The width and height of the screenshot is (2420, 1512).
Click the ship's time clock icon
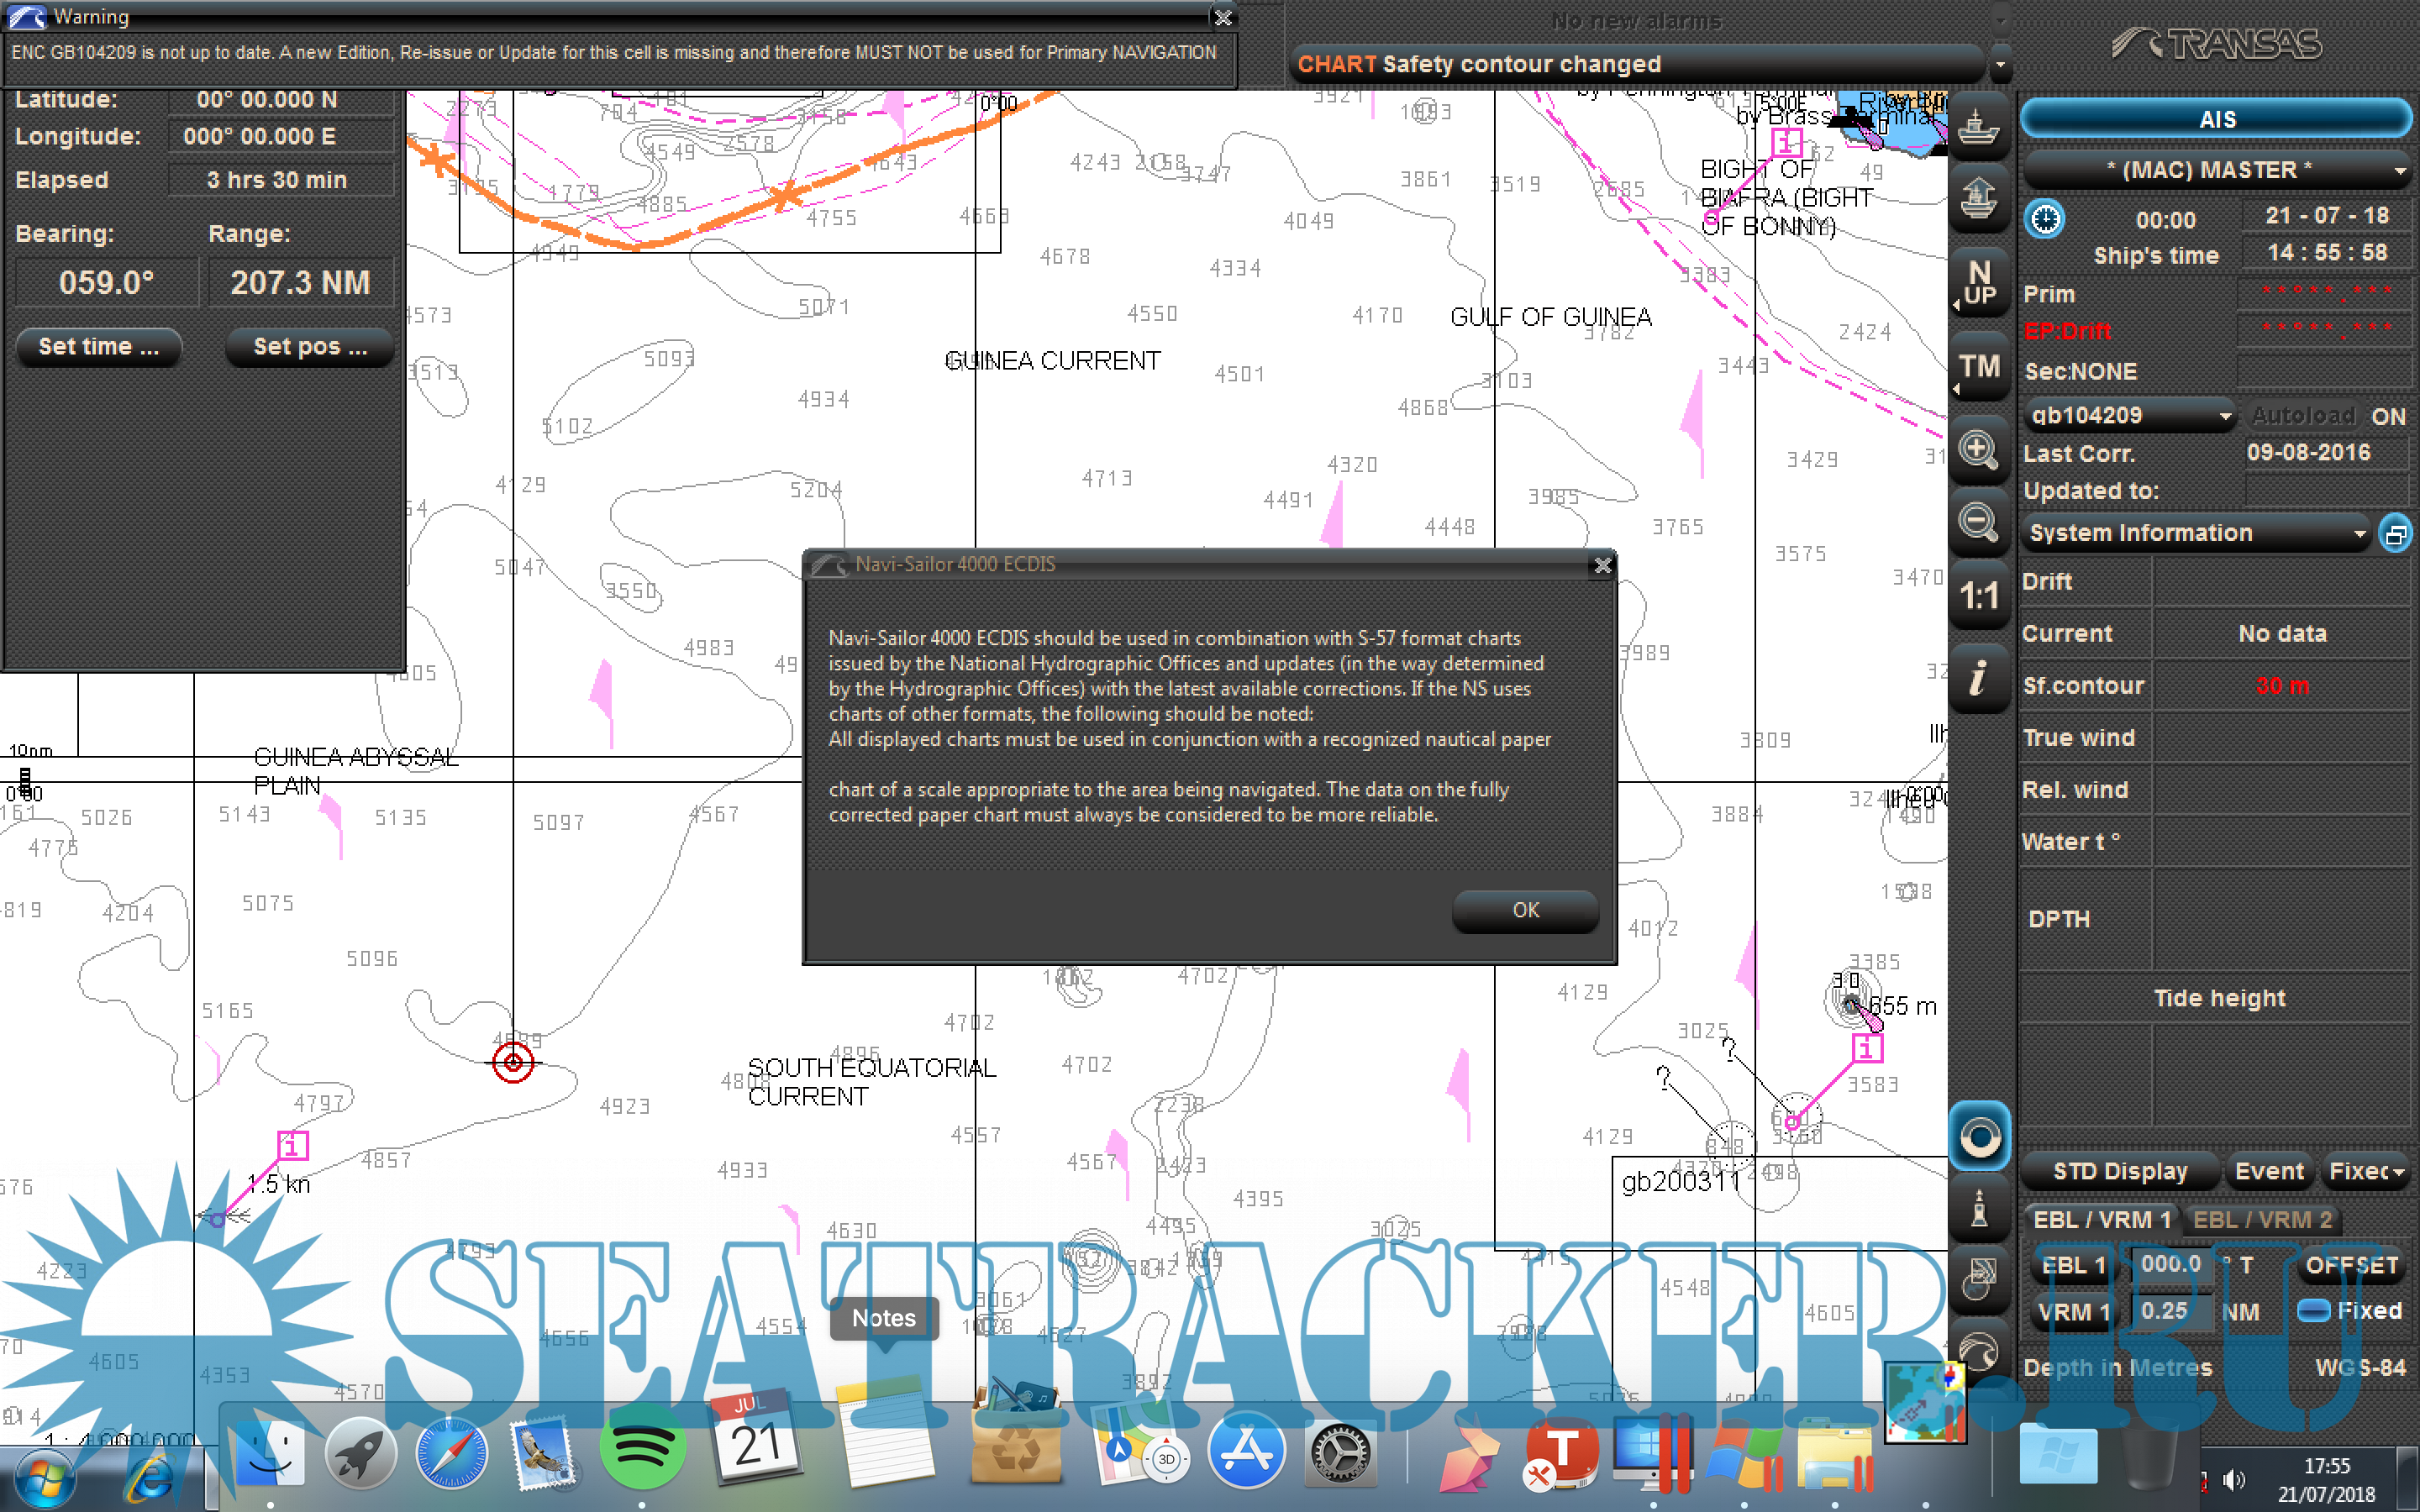(2044, 219)
